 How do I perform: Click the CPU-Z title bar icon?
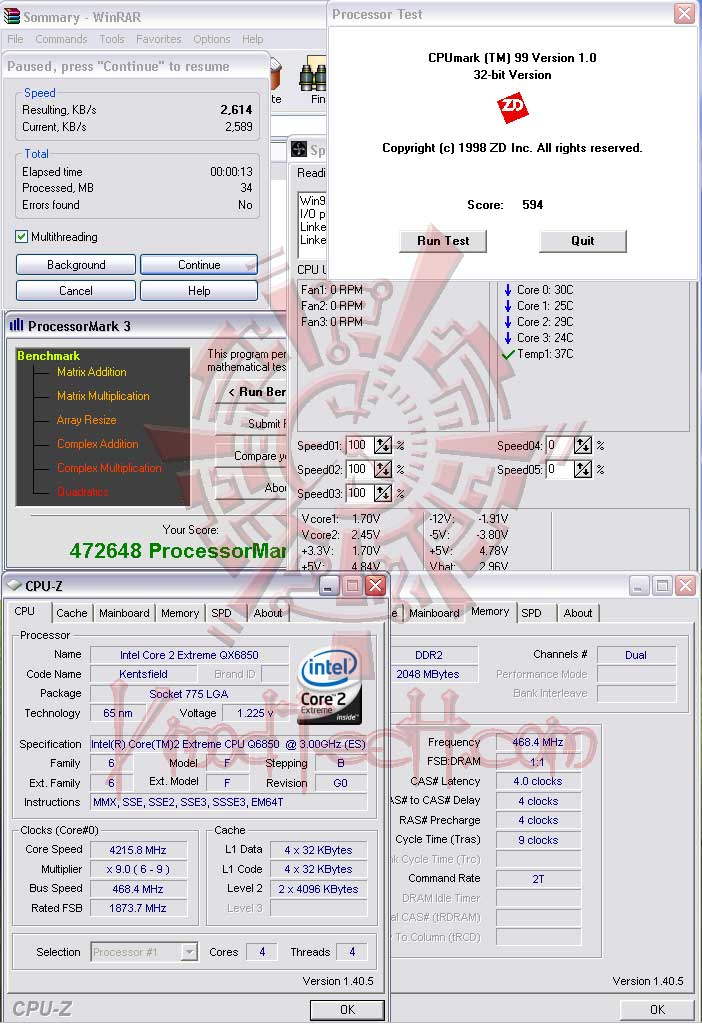coord(14,586)
